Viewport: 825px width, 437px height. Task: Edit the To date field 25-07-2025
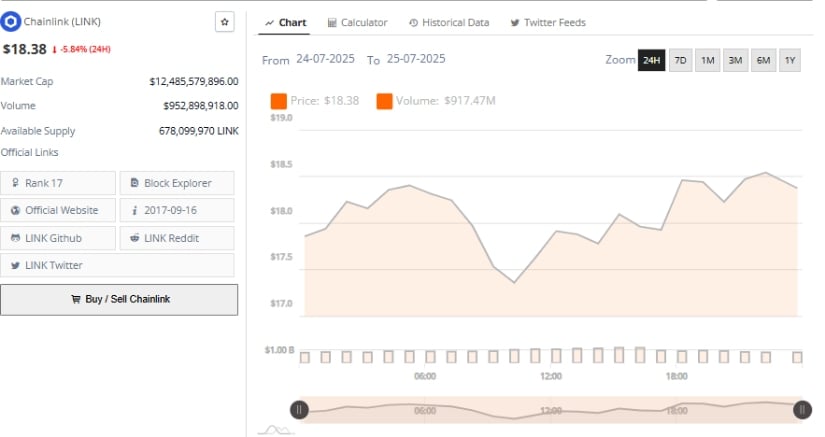[x=416, y=59]
